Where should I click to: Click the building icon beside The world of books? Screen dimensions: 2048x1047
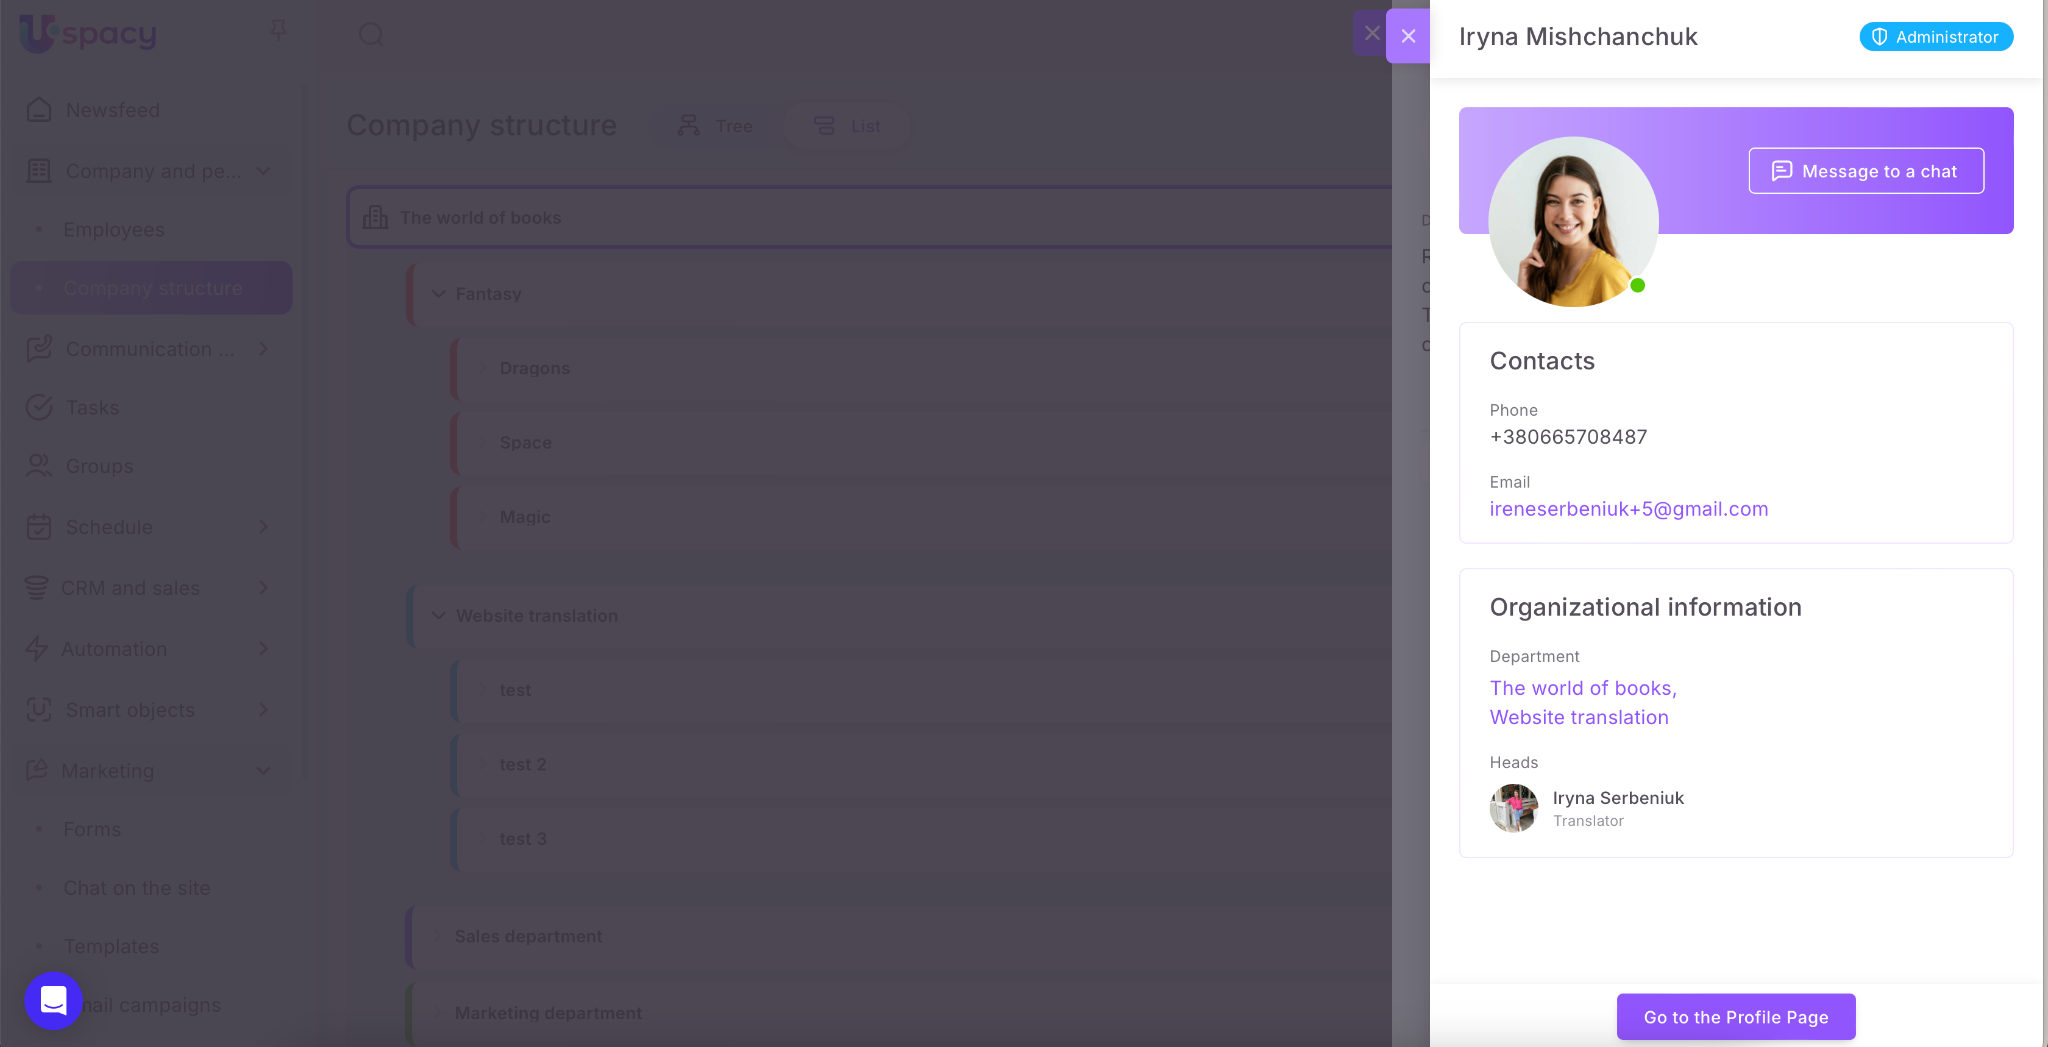[376, 217]
